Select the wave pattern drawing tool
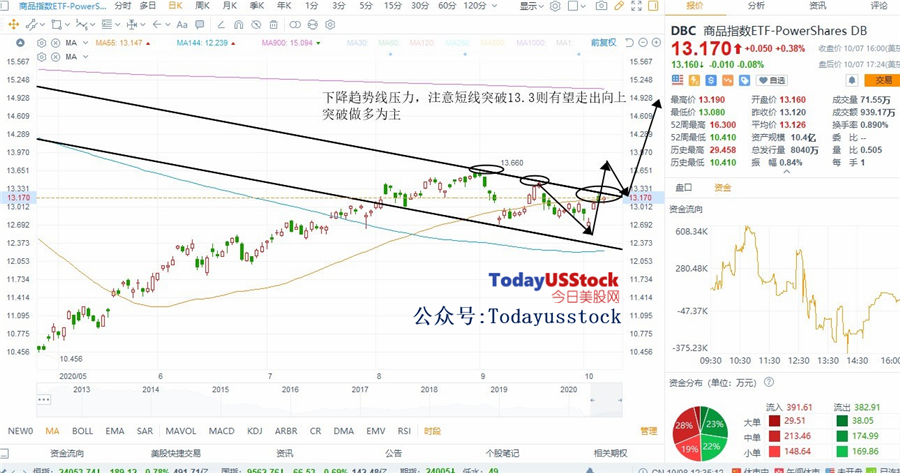 [82, 25]
